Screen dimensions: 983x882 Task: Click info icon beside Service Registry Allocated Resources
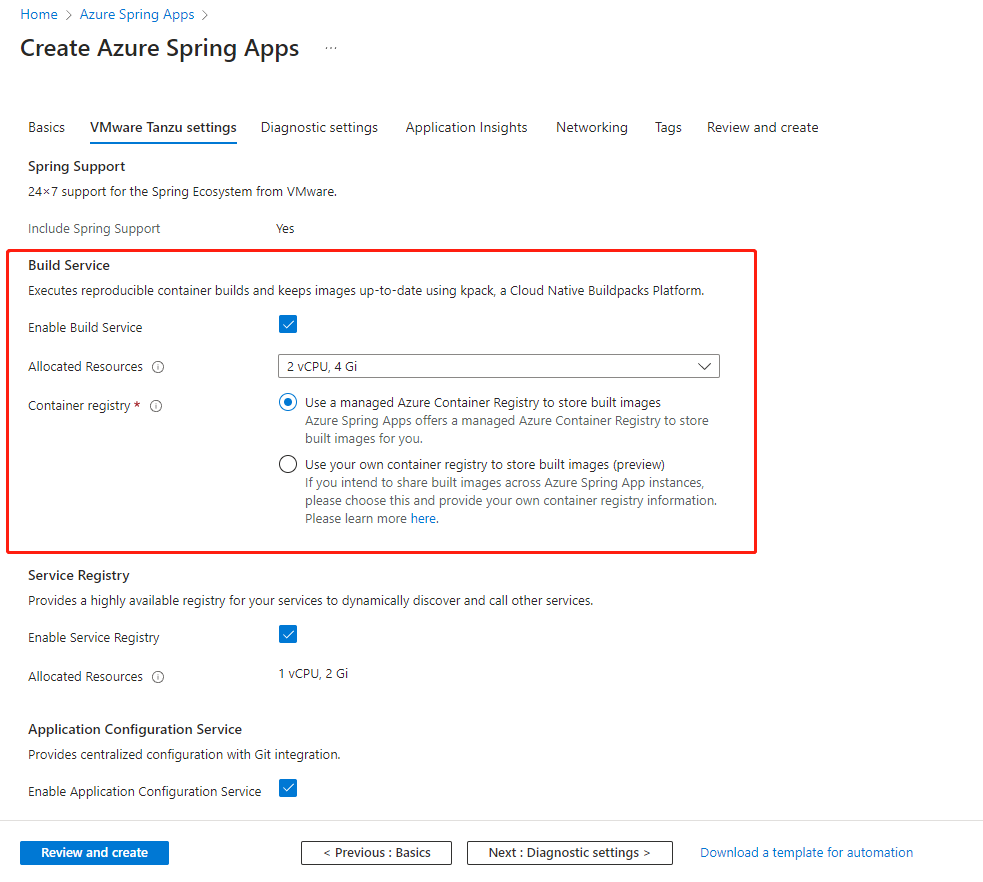tap(158, 677)
